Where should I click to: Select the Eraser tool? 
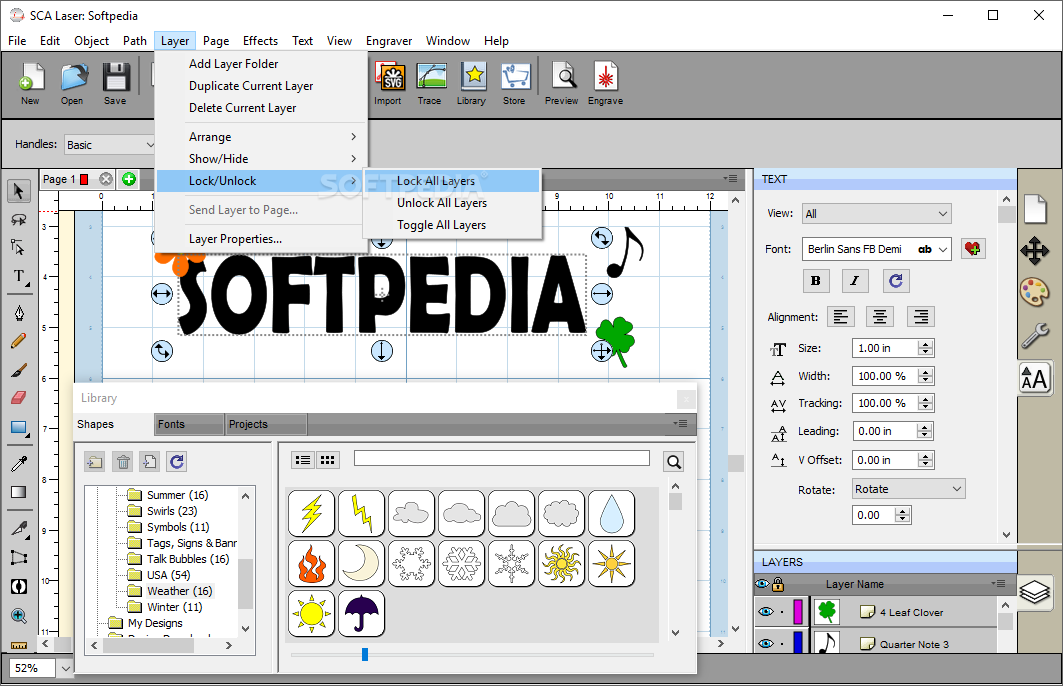[x=19, y=397]
